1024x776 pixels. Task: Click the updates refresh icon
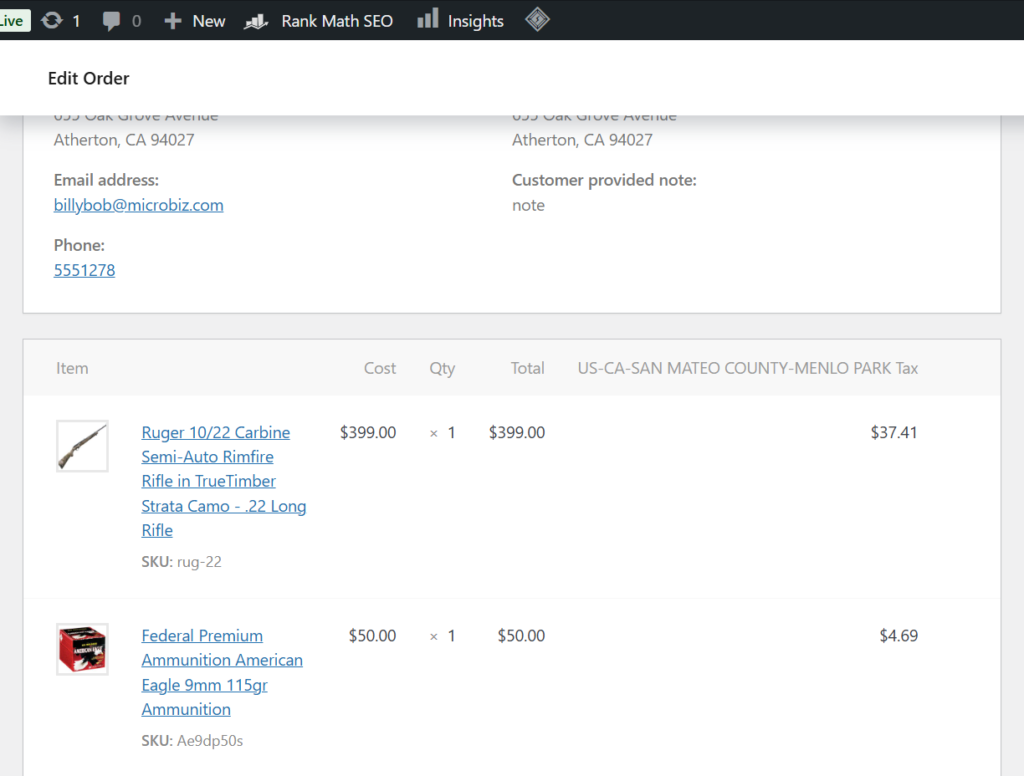[x=52, y=20]
